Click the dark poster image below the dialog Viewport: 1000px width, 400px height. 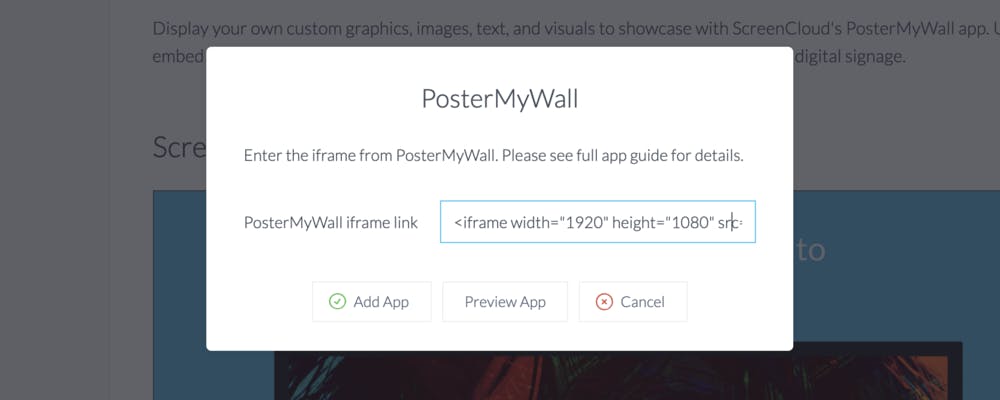click(617, 376)
